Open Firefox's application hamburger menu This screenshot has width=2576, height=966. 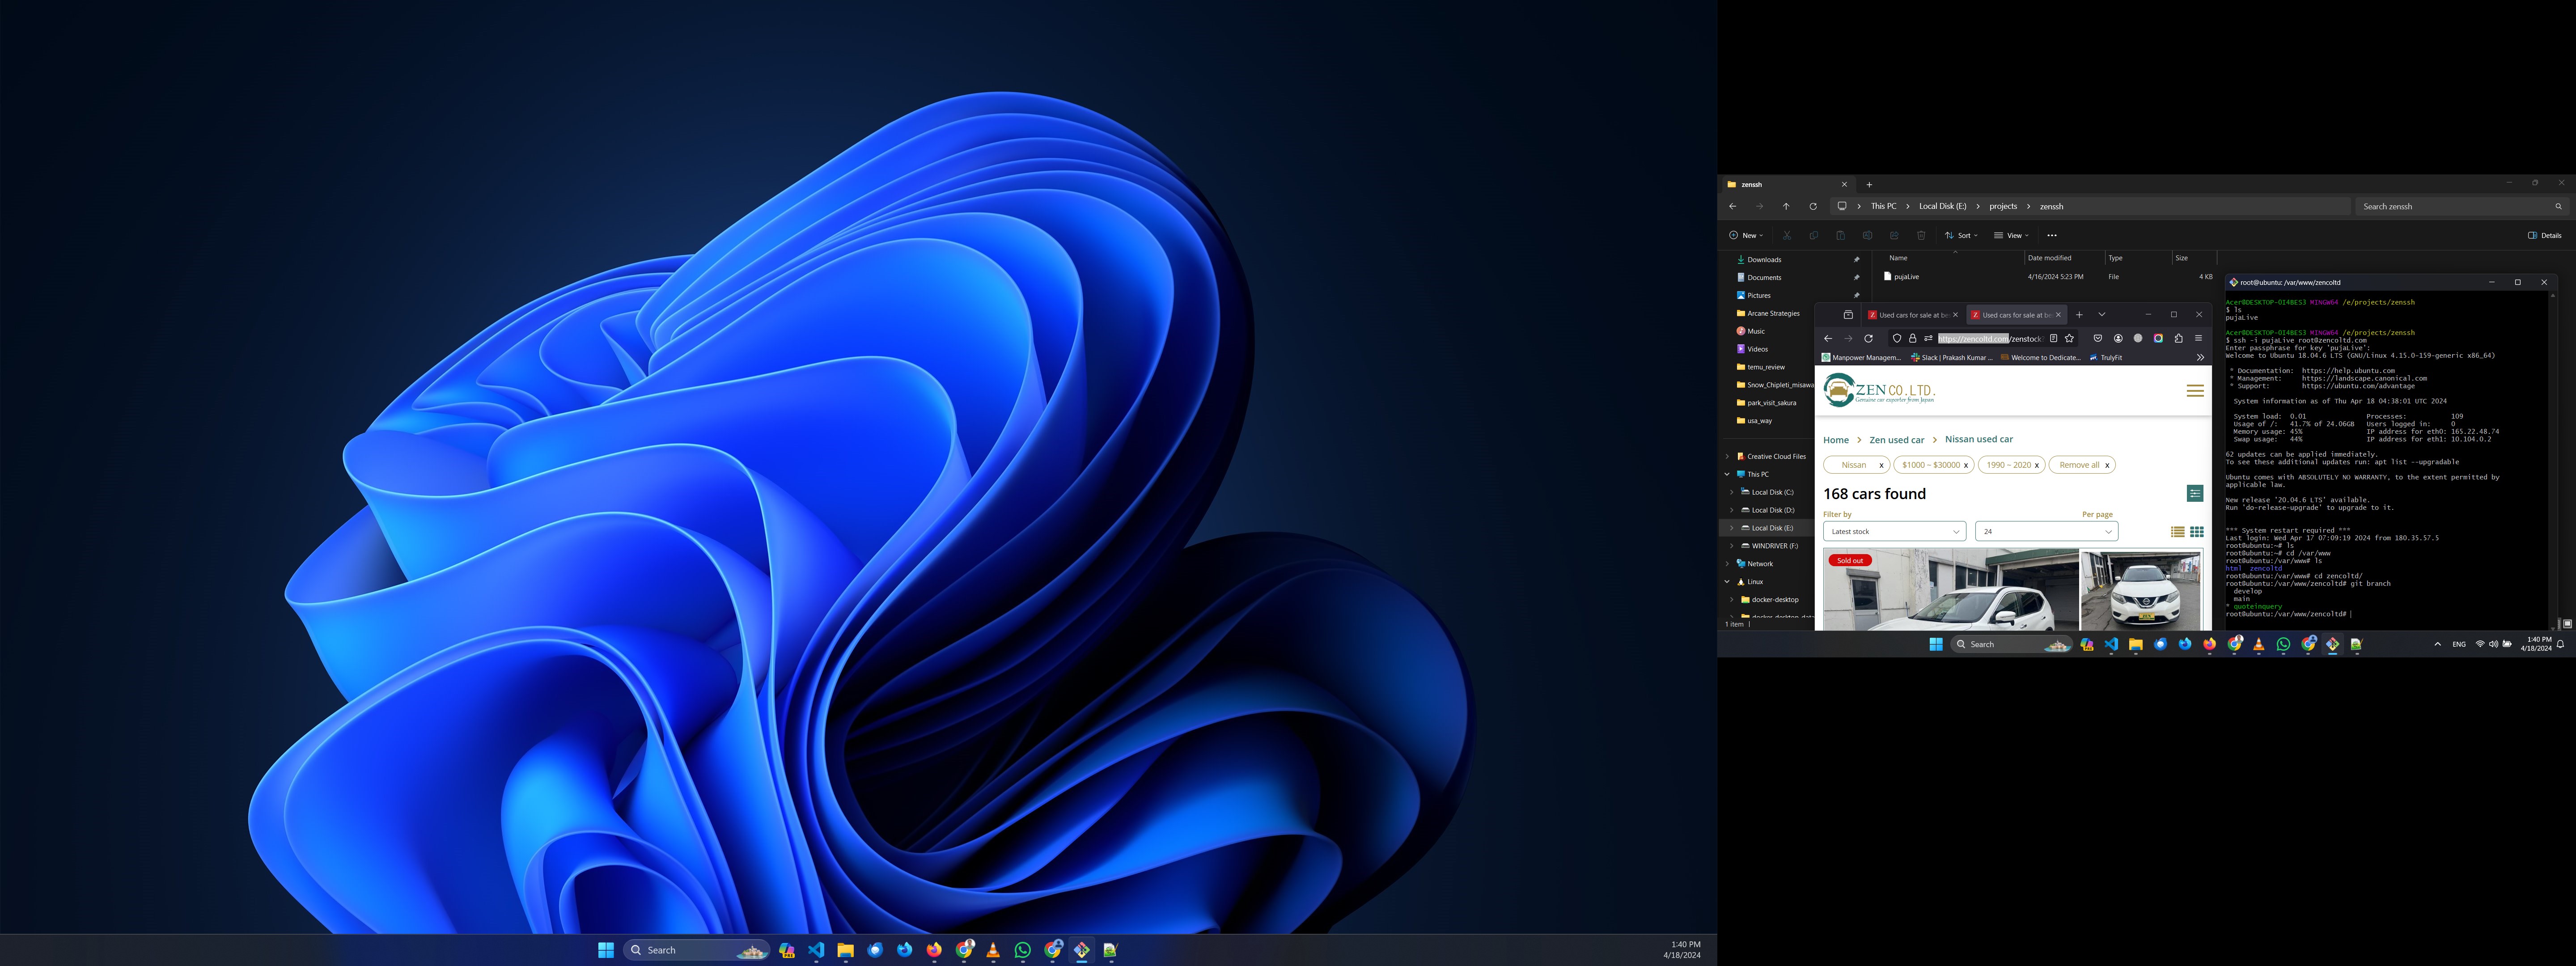(x=2198, y=339)
